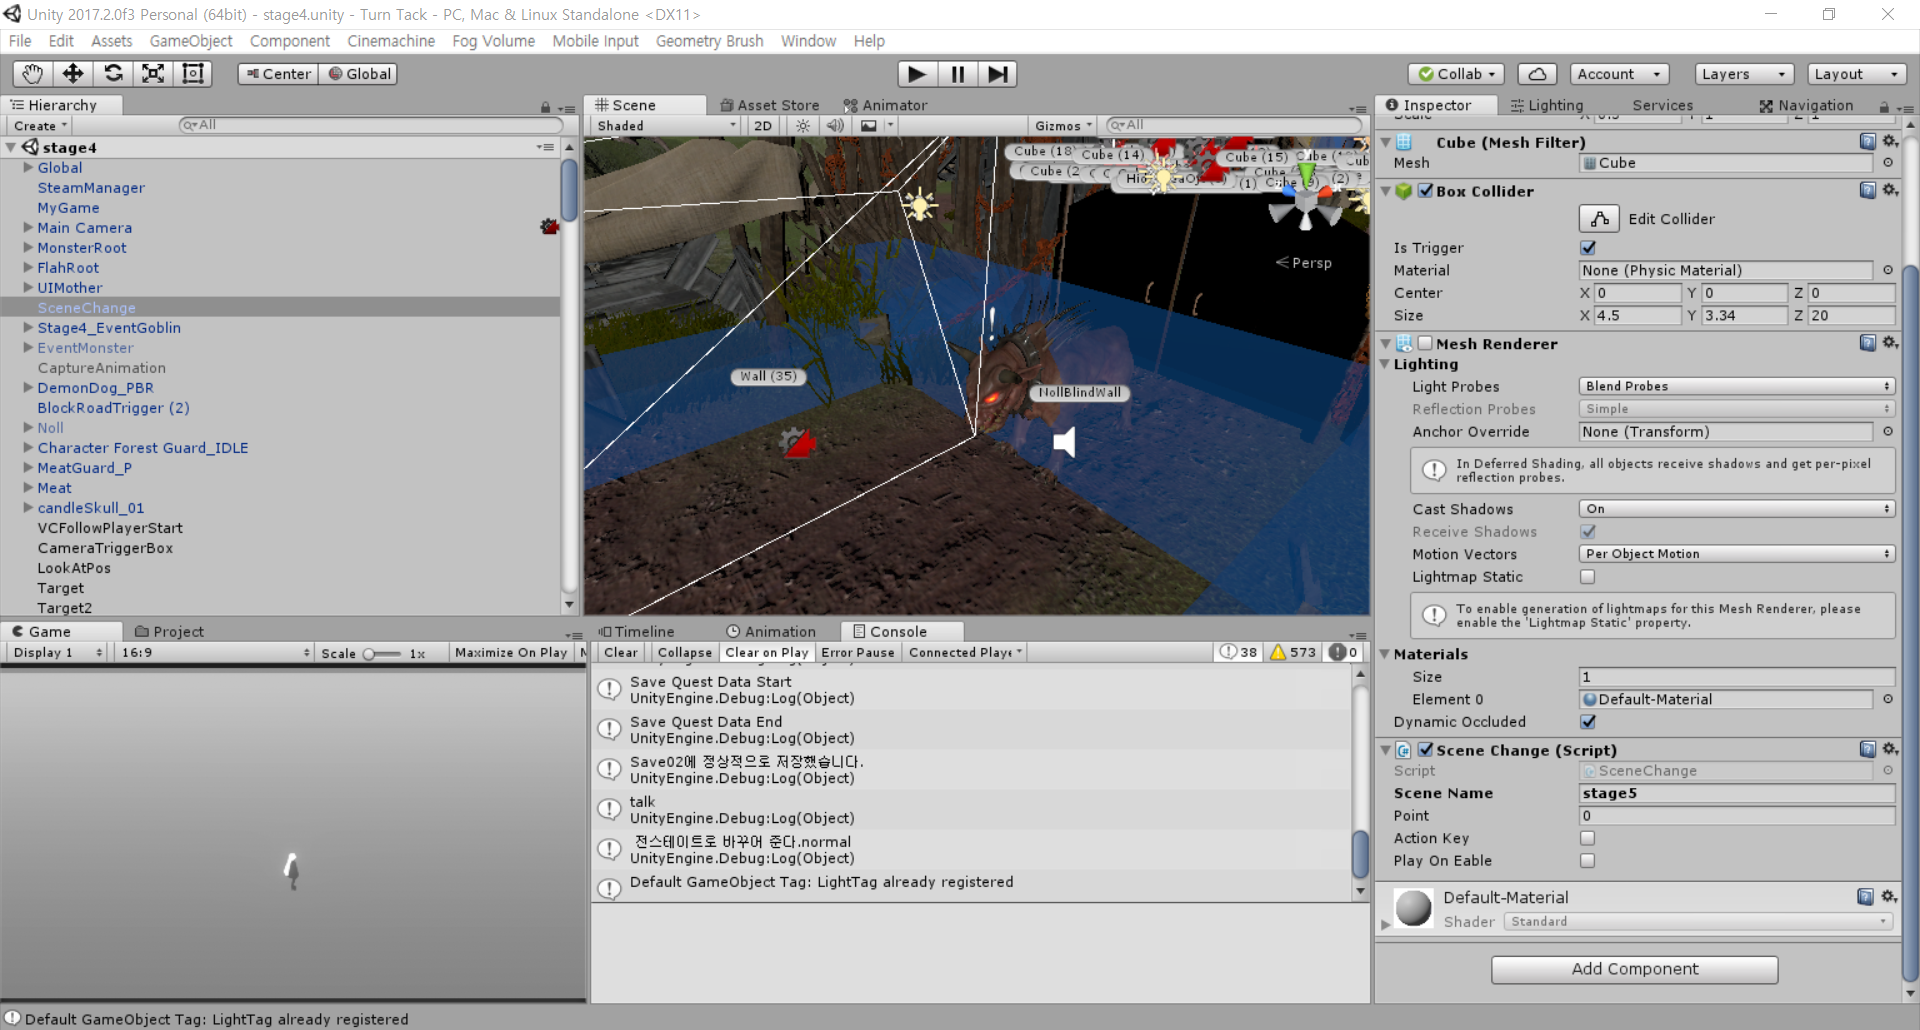Viewport: 1920px width, 1030px height.
Task: Uncheck the Is Trigger checkbox
Action: [1588, 248]
